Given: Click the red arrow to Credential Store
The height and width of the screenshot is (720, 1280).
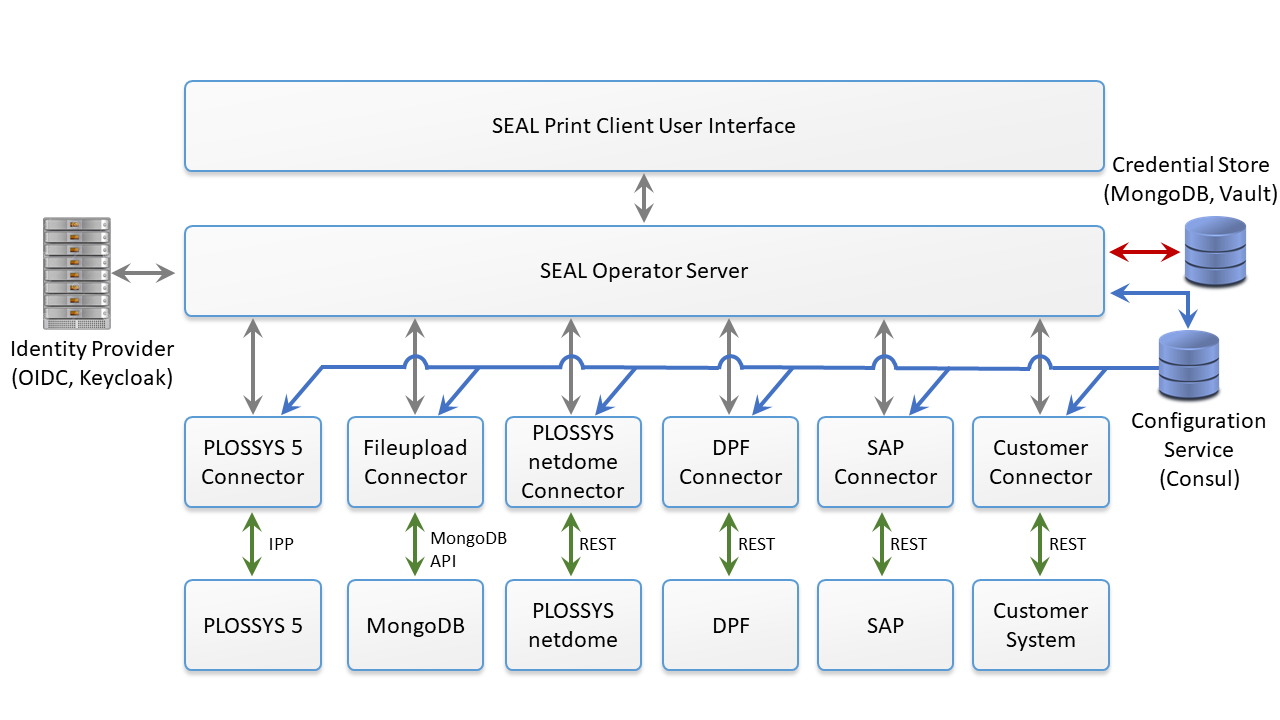Looking at the screenshot, I should pyautogui.click(x=1145, y=254).
